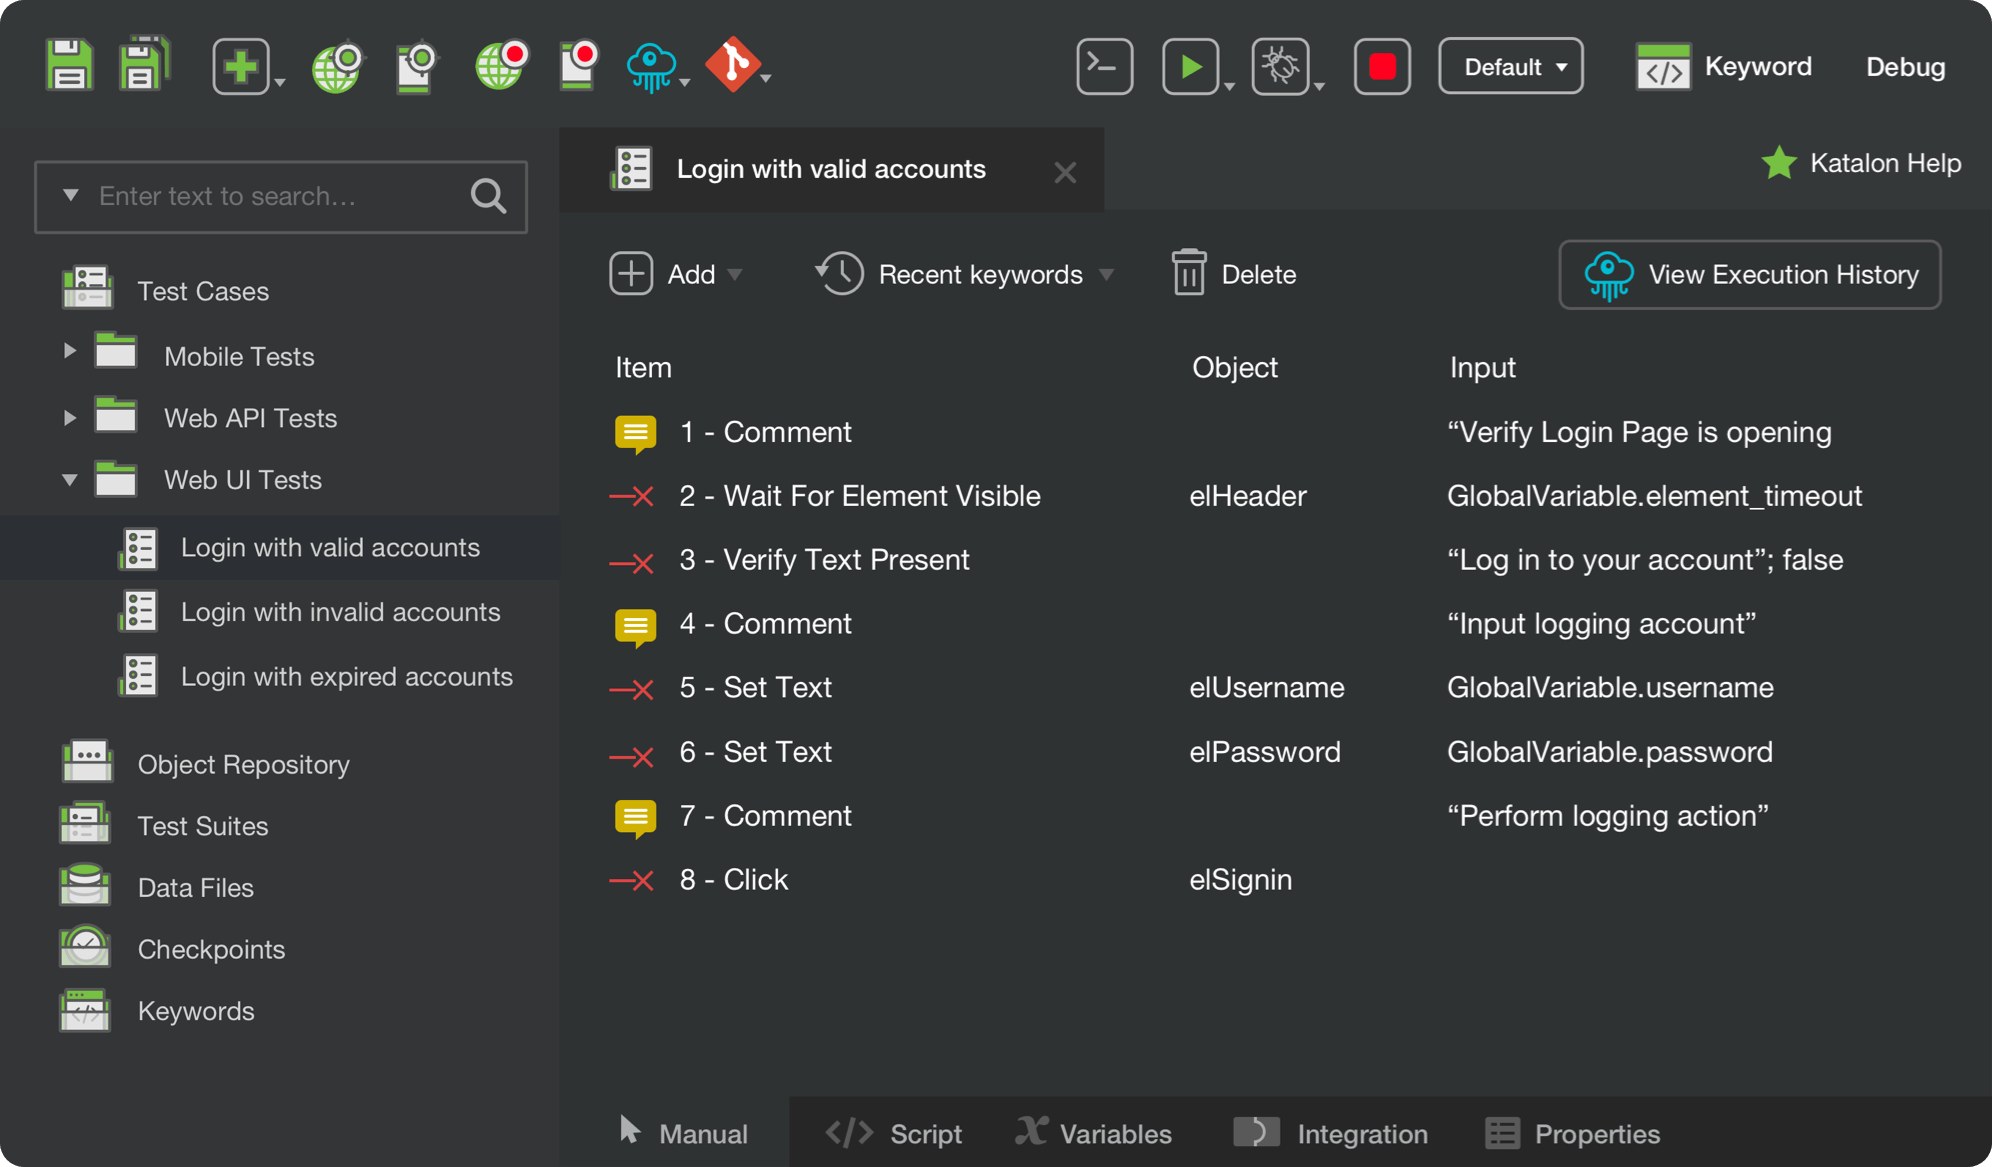Open the Git icon in toolbar
This screenshot has width=1992, height=1167.
click(x=733, y=66)
